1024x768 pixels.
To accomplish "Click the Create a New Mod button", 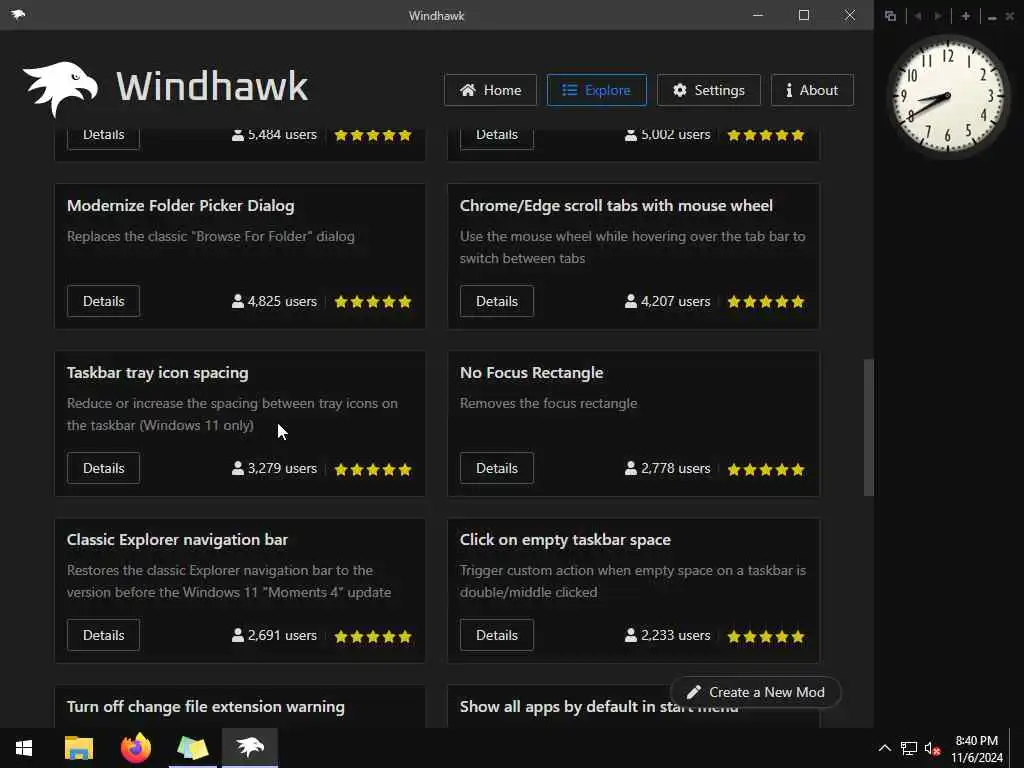I will [x=756, y=692].
